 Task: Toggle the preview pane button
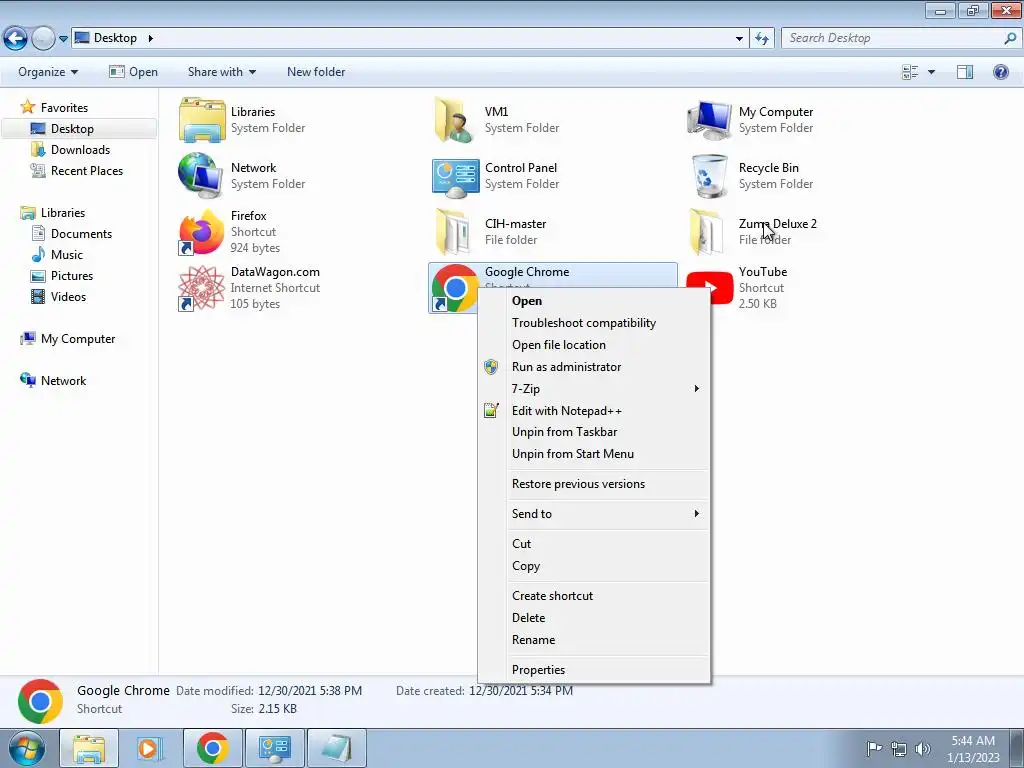click(x=965, y=72)
